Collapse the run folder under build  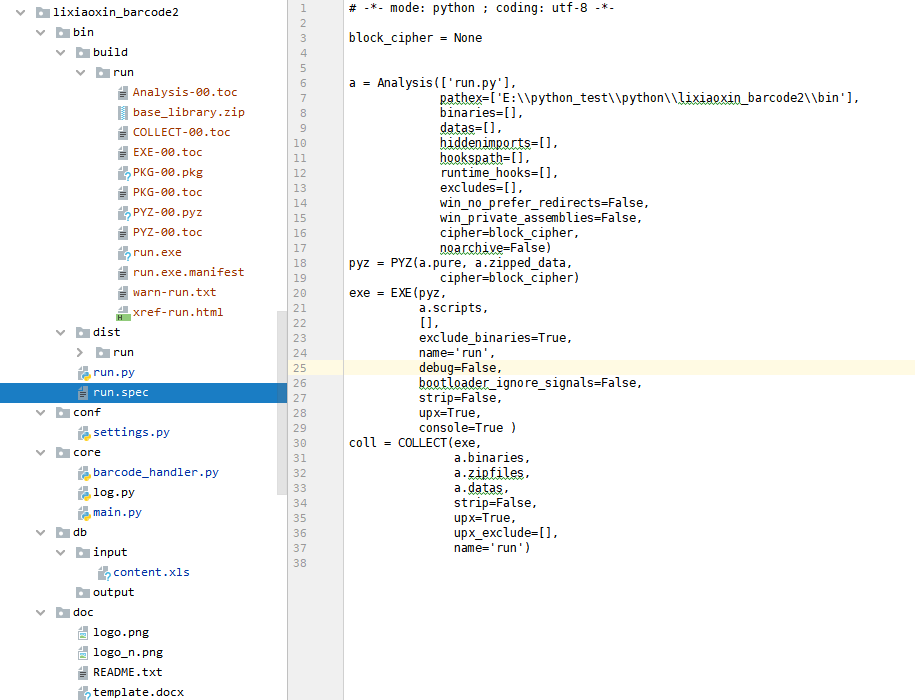click(x=81, y=72)
